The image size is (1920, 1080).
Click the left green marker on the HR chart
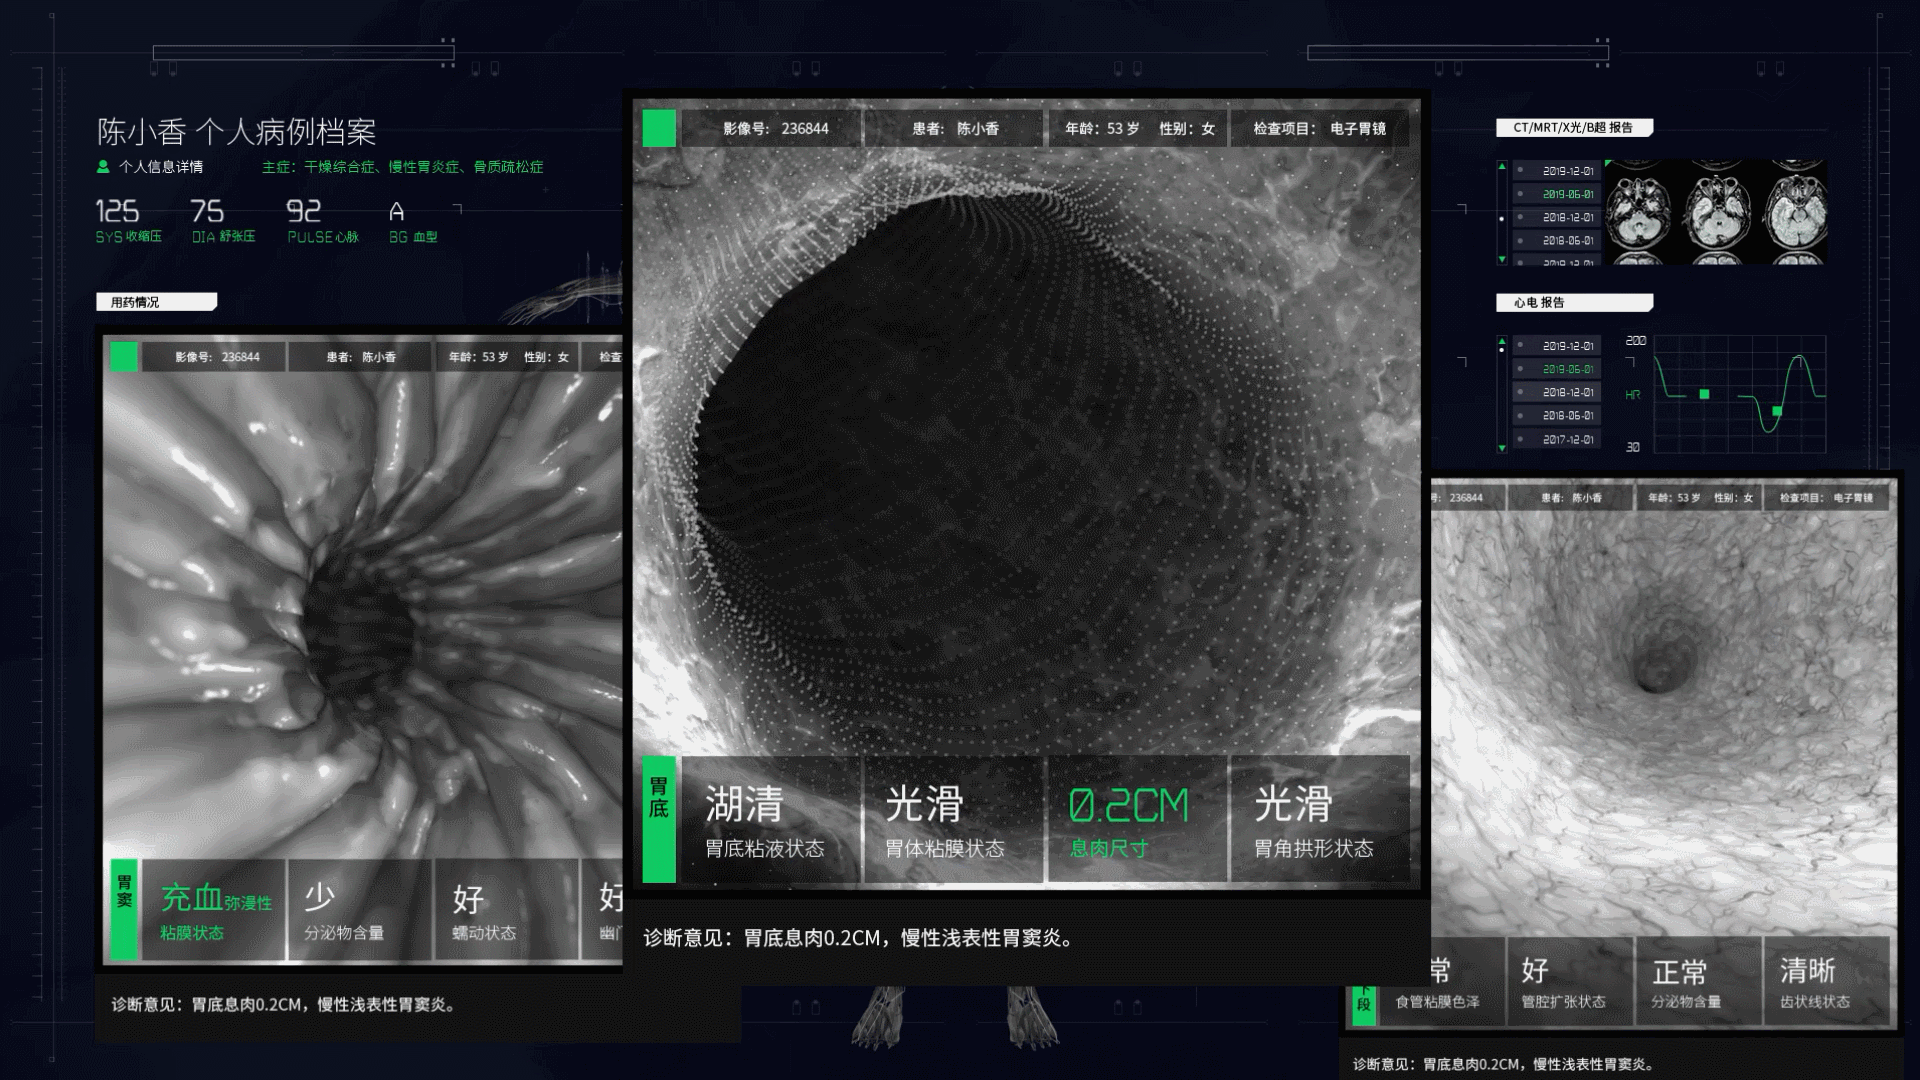pos(1704,394)
